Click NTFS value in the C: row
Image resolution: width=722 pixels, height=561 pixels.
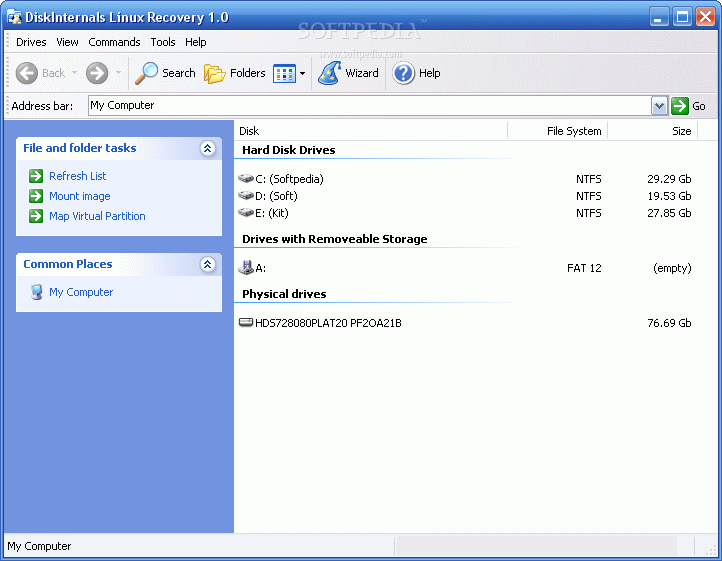click(x=588, y=179)
